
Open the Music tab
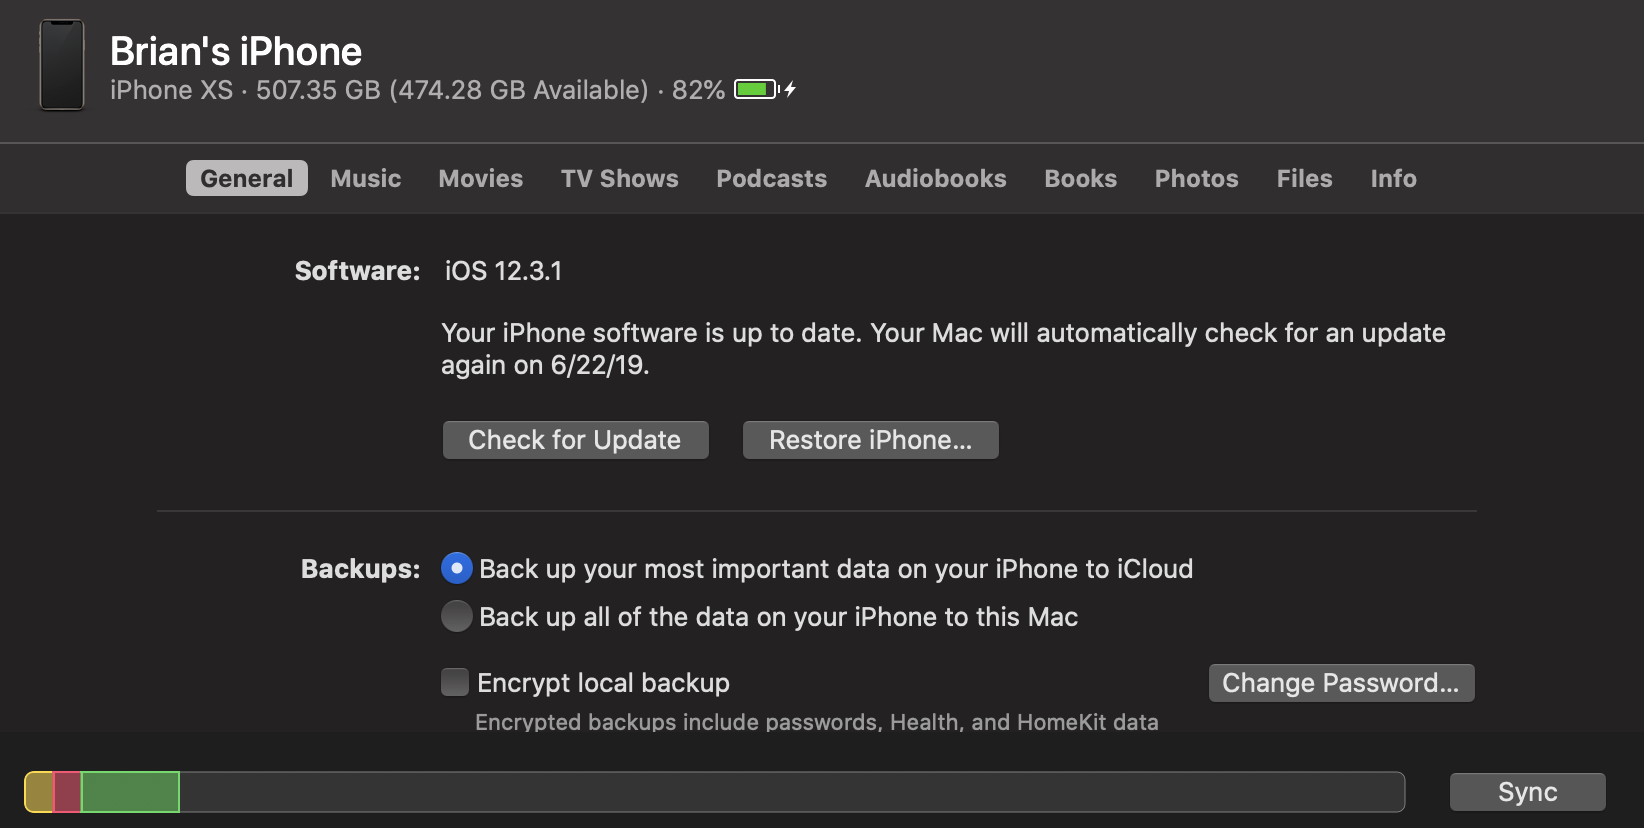[x=366, y=179]
